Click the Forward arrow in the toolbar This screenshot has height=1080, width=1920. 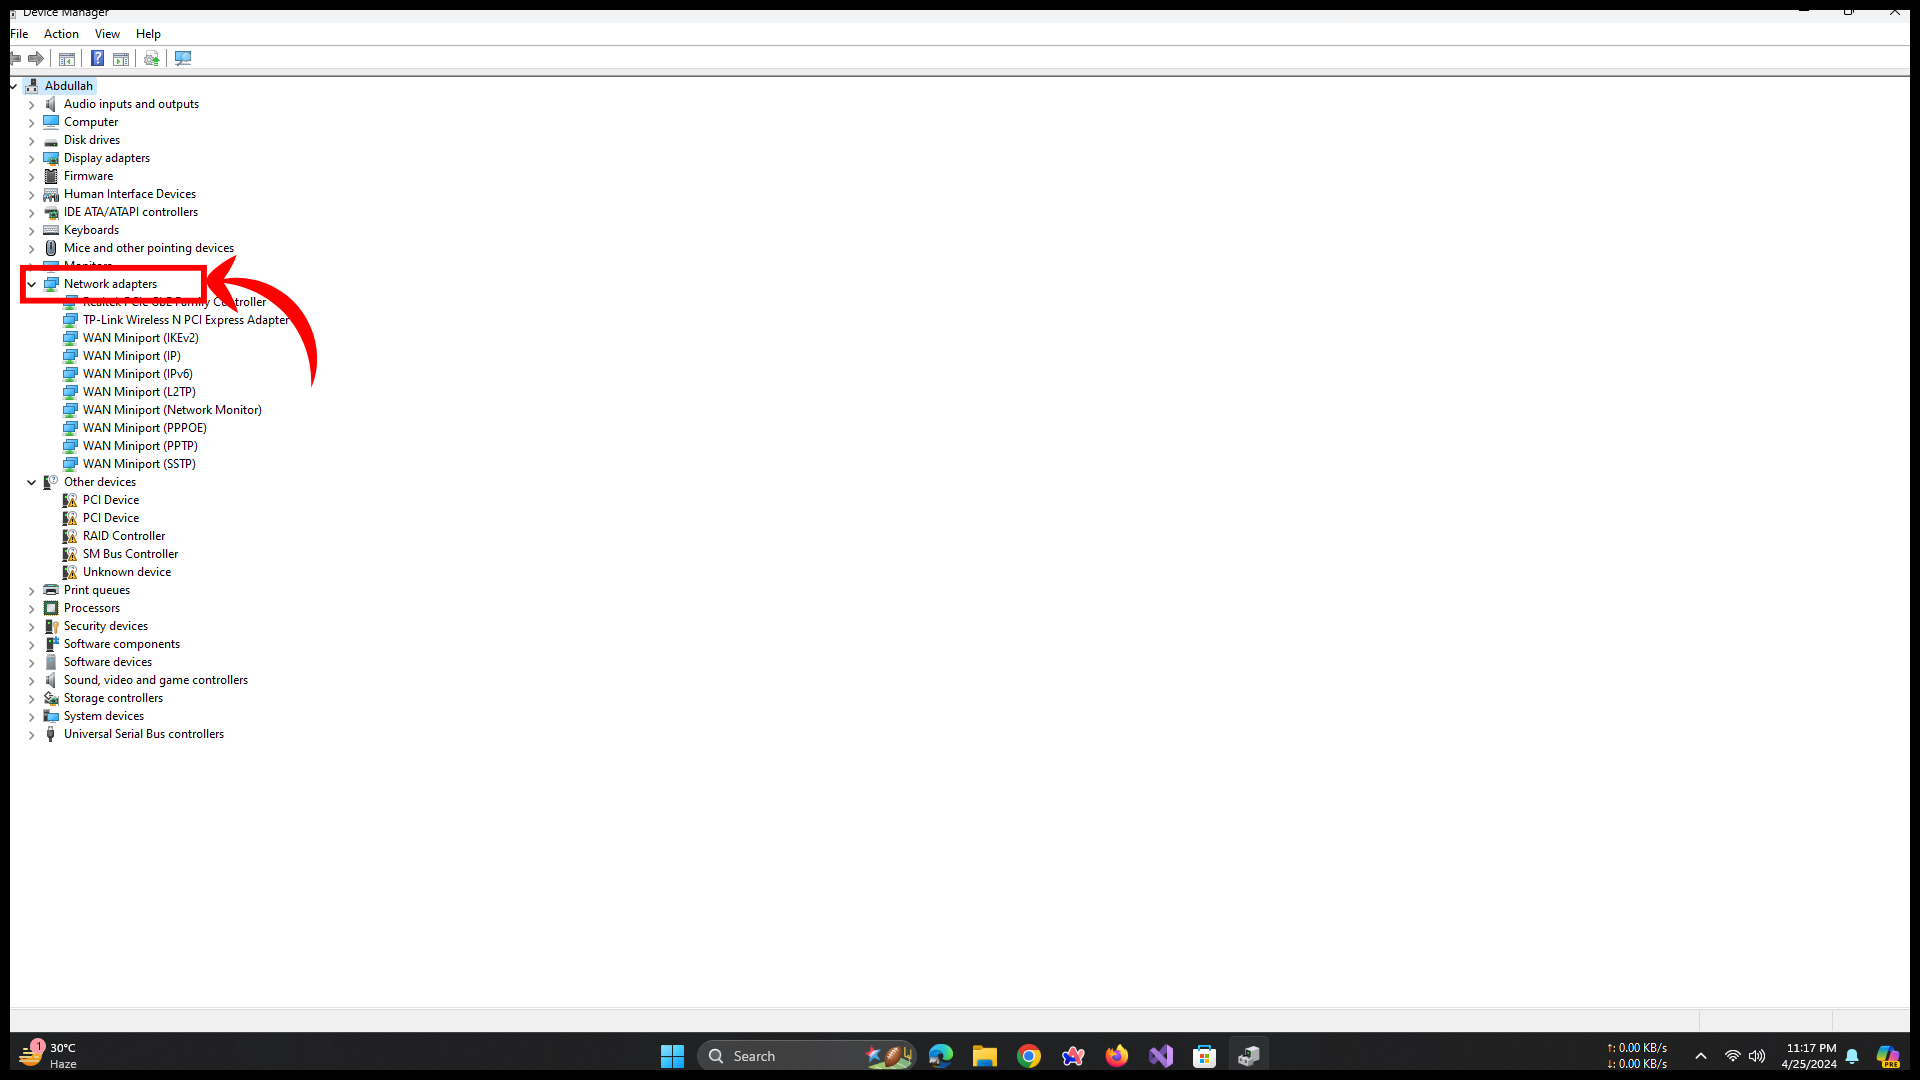tap(36, 58)
